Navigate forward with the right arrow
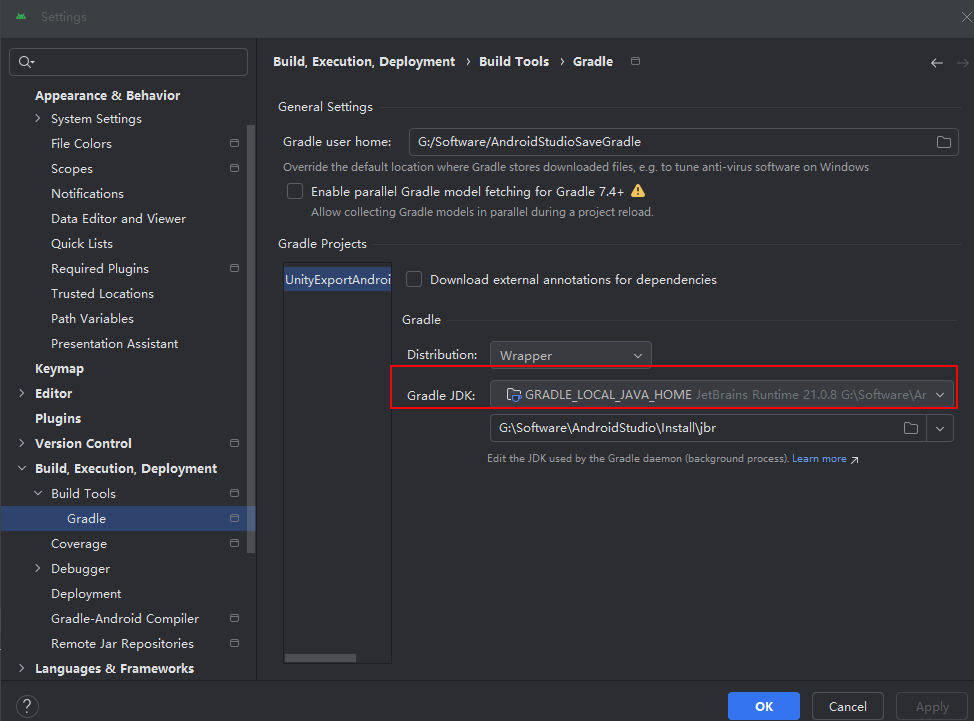This screenshot has width=974, height=721. click(963, 63)
